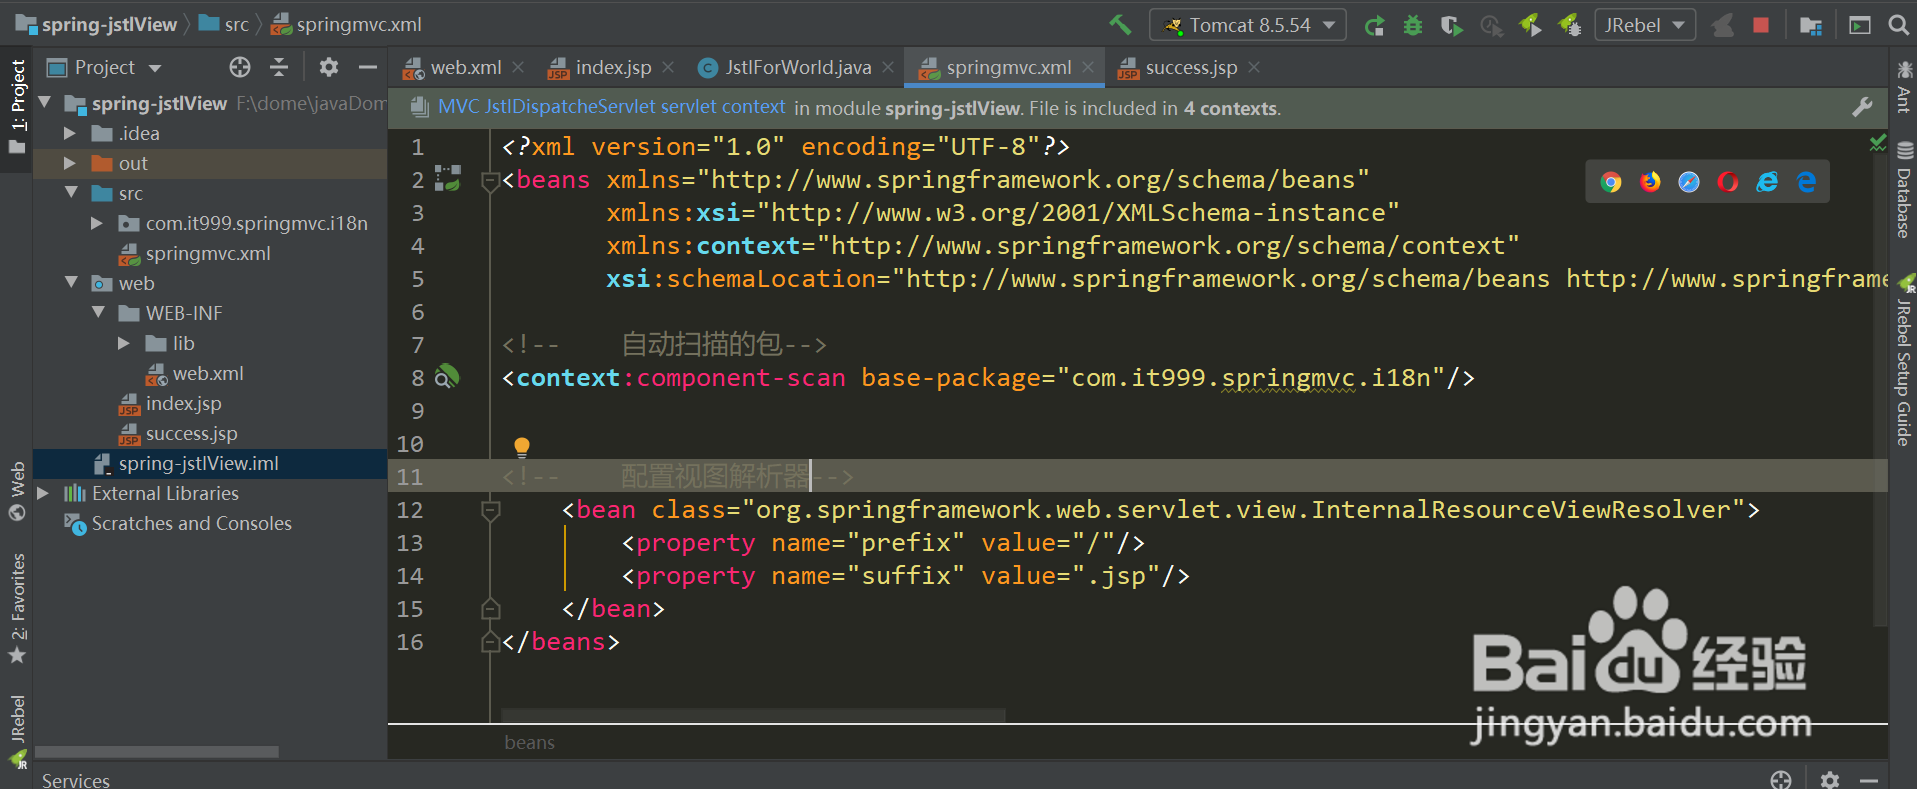Open preview in Chrome browser icon
This screenshot has width=1917, height=789.
point(1611,181)
